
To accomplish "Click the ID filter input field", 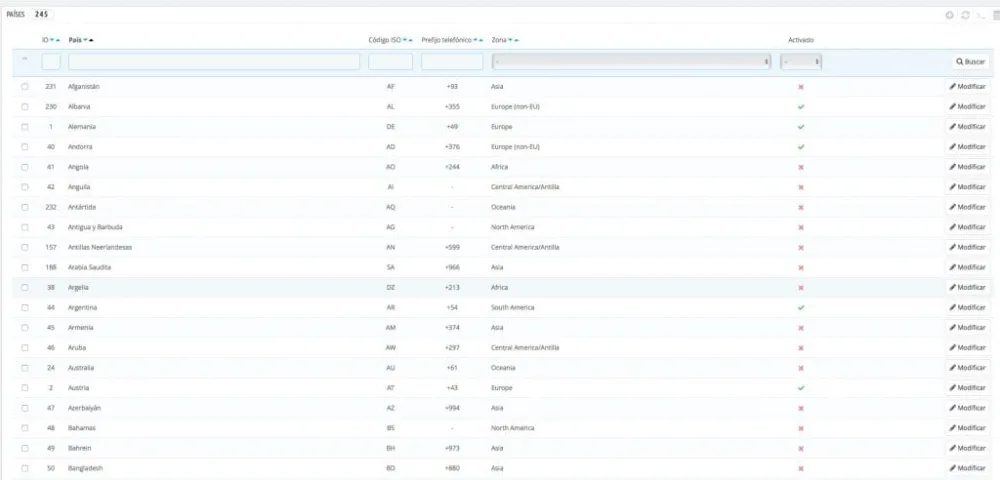I will (51, 62).
